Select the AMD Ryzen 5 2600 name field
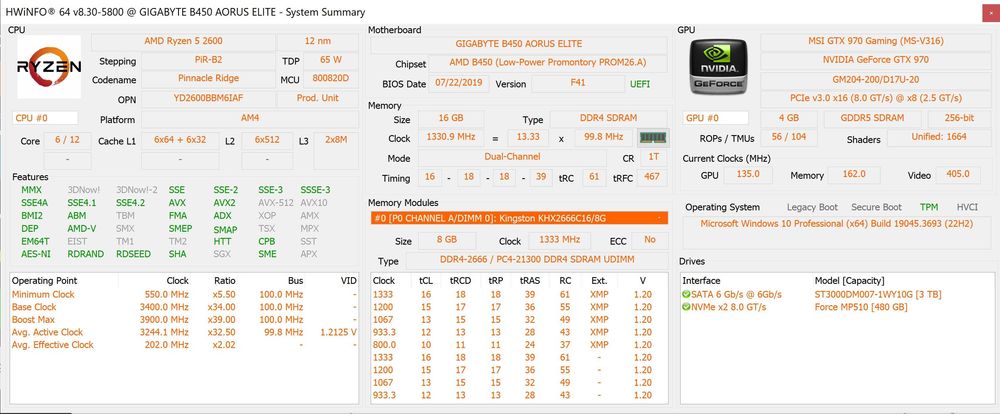This screenshot has height=414, width=1000. 183,41
